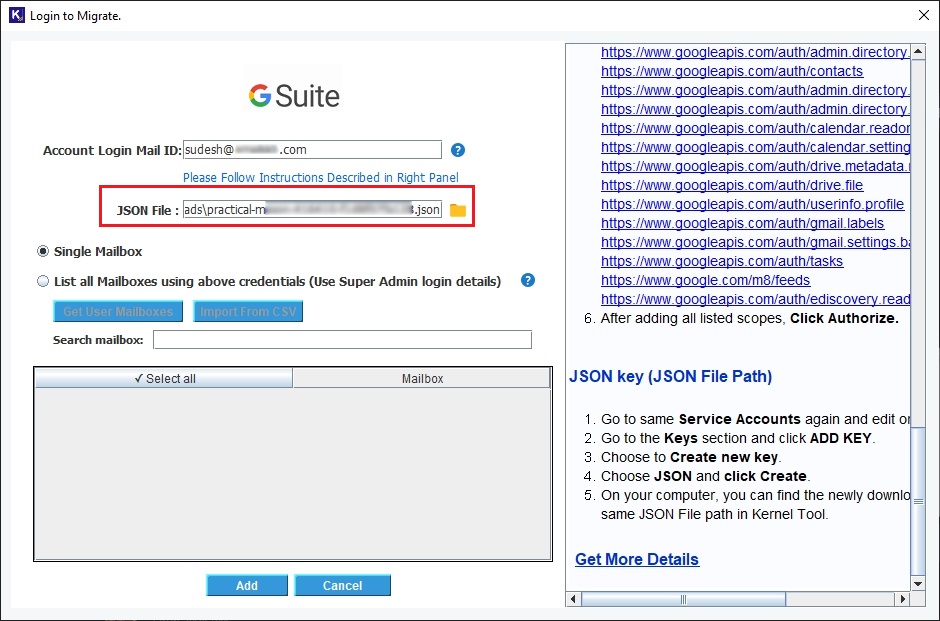Open the Get More Details link

637,559
